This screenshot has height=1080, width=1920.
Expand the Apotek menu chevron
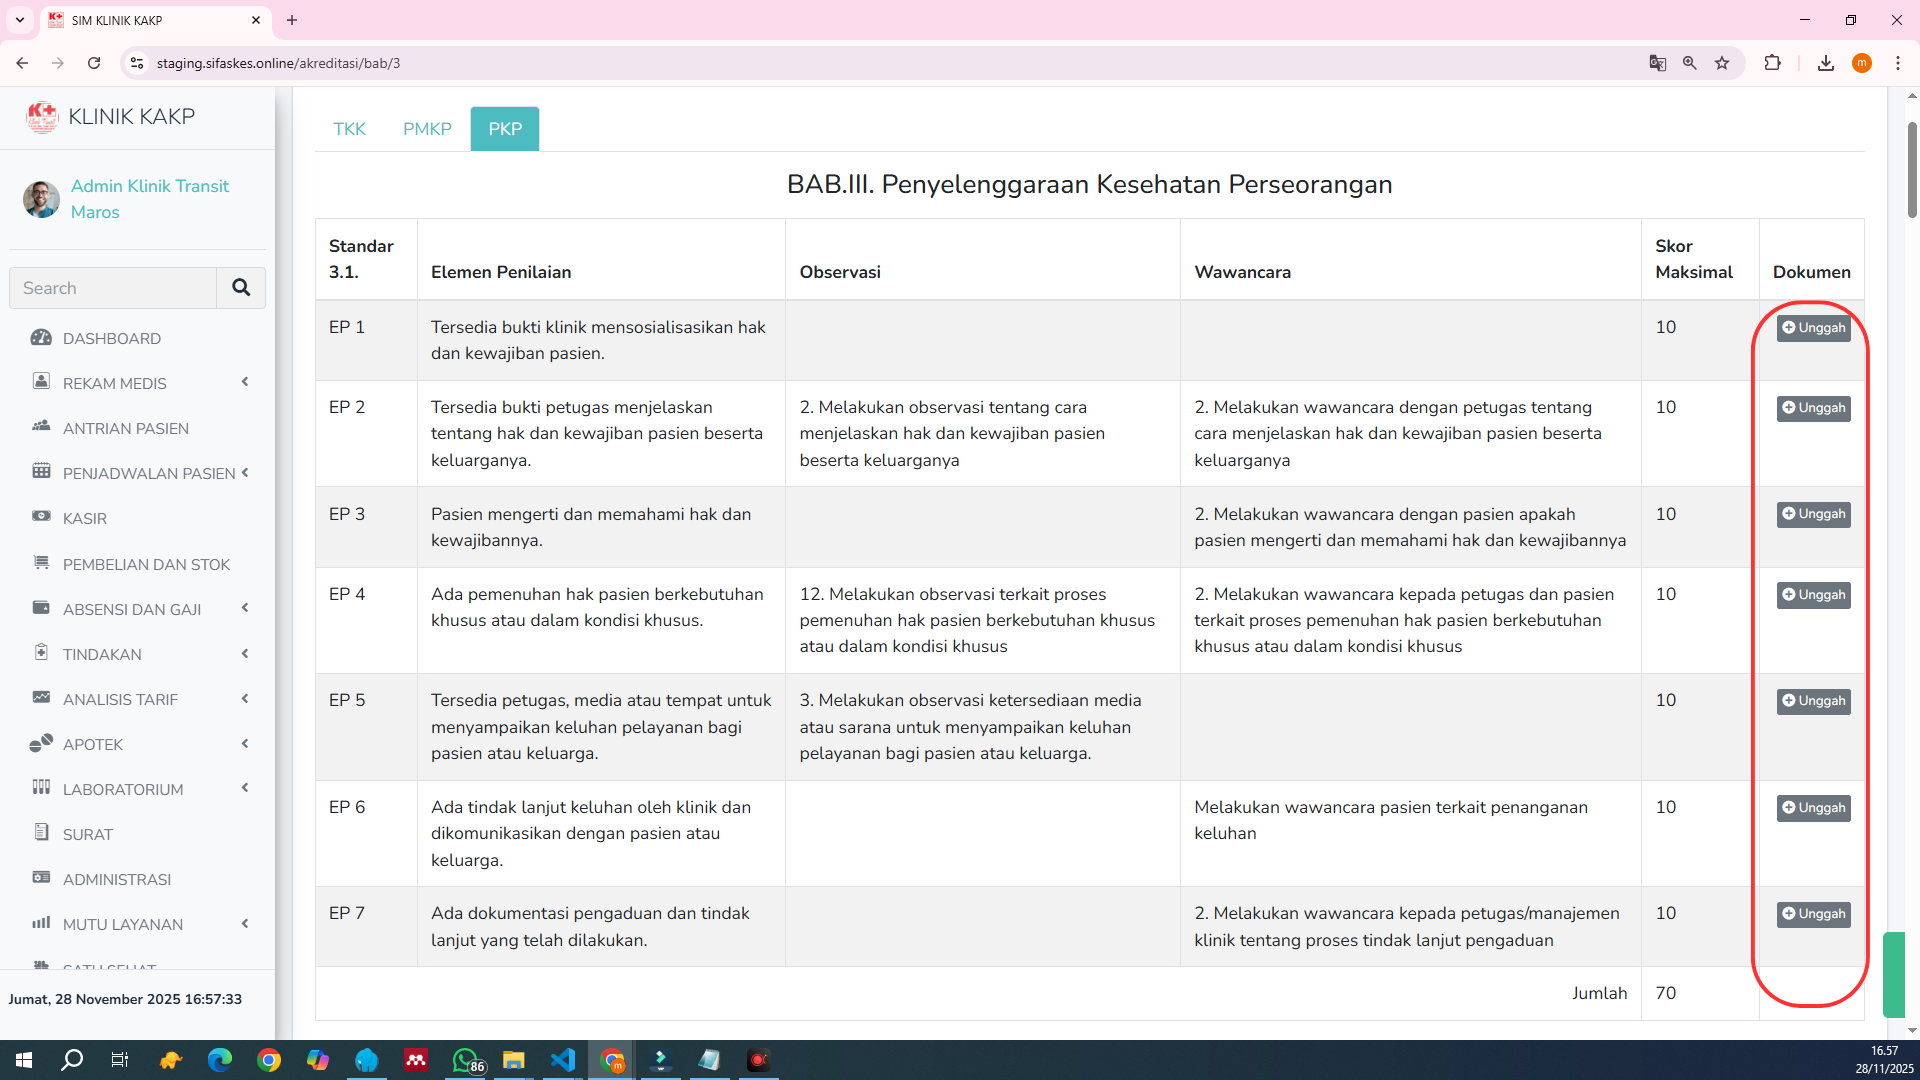245,744
